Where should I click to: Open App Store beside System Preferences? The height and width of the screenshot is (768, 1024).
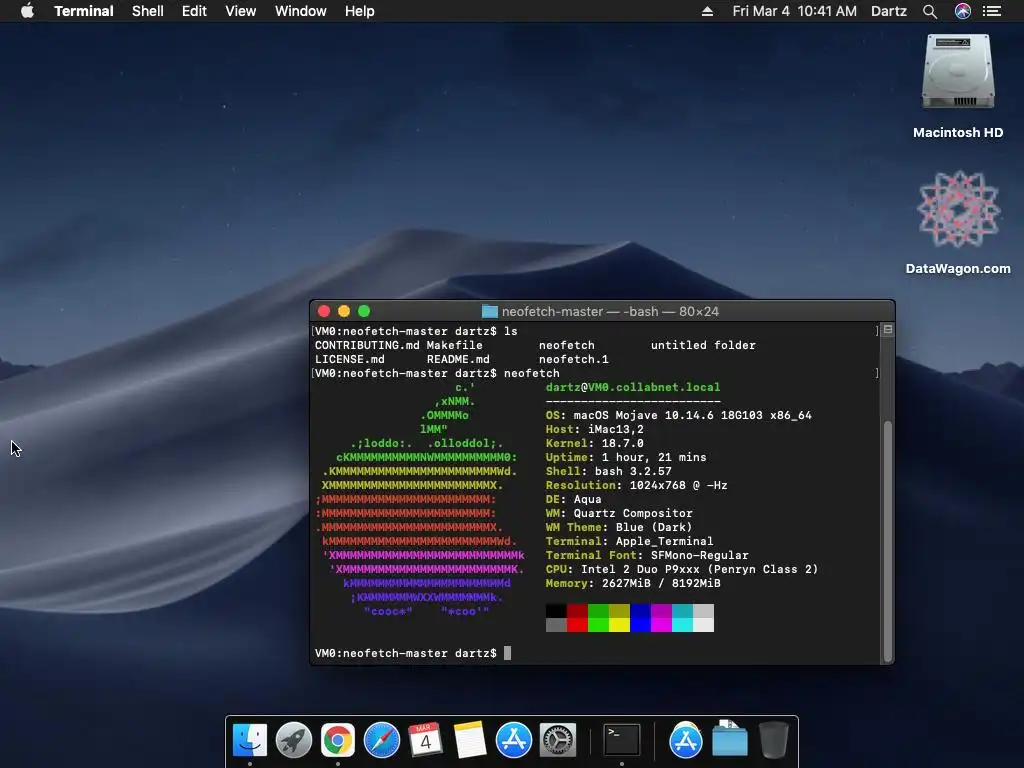(x=513, y=740)
